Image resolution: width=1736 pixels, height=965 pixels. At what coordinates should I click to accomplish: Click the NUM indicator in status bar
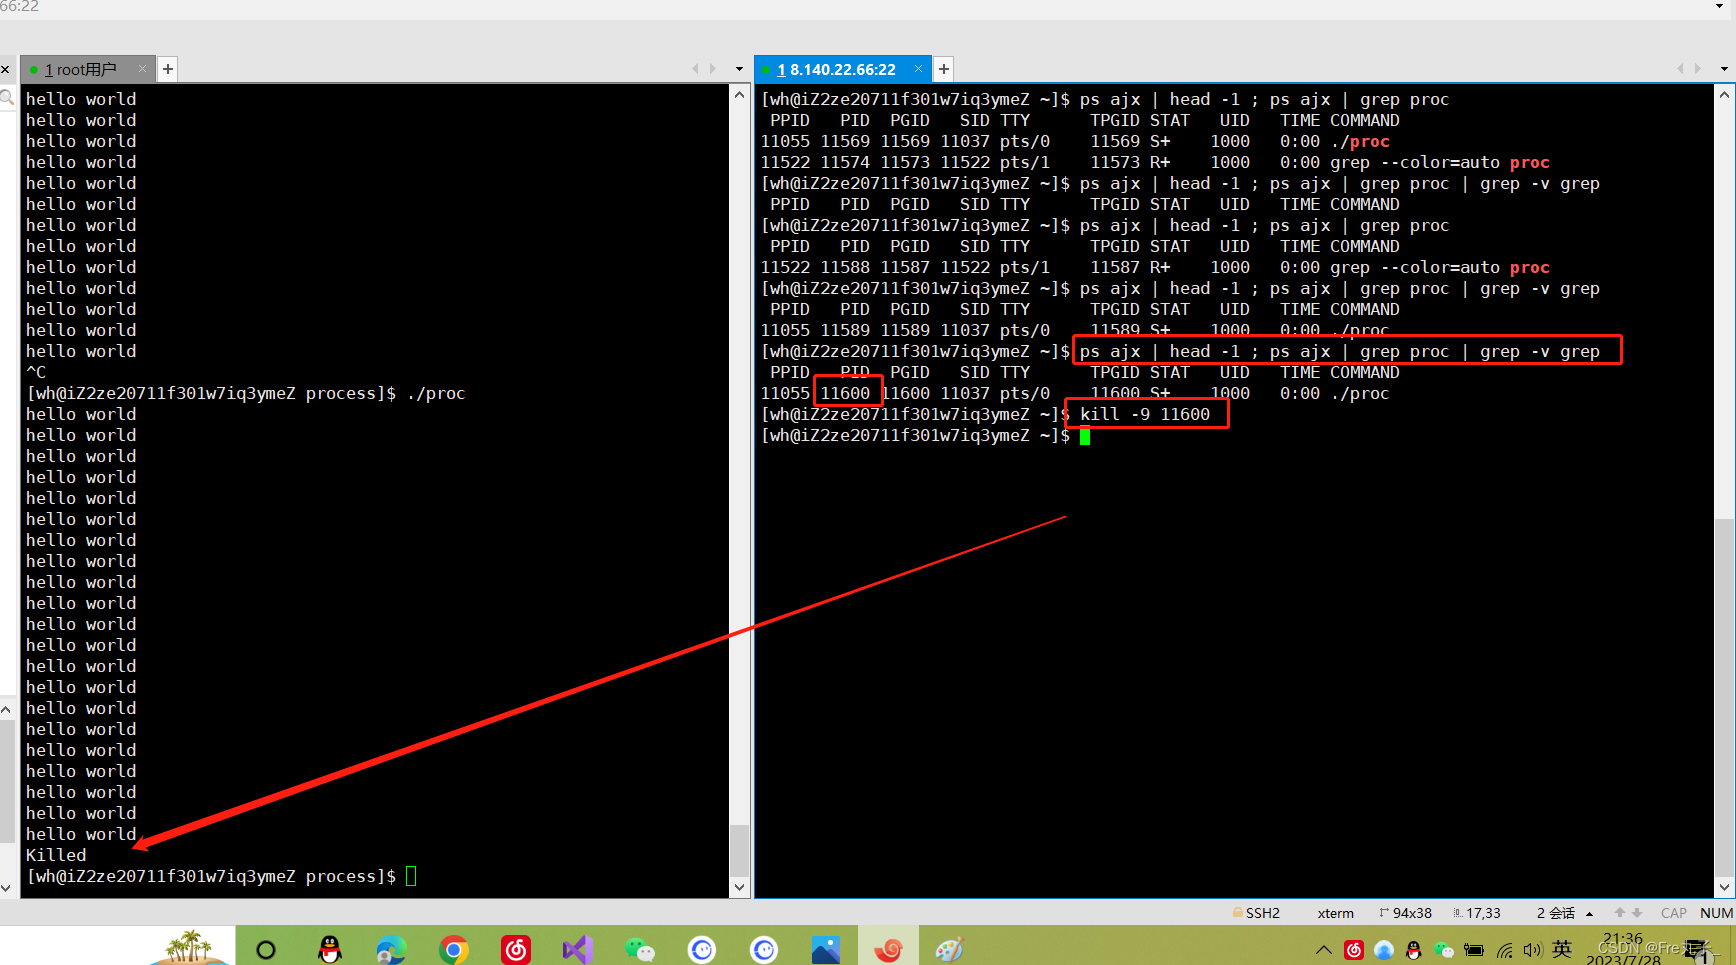[x=1716, y=913]
